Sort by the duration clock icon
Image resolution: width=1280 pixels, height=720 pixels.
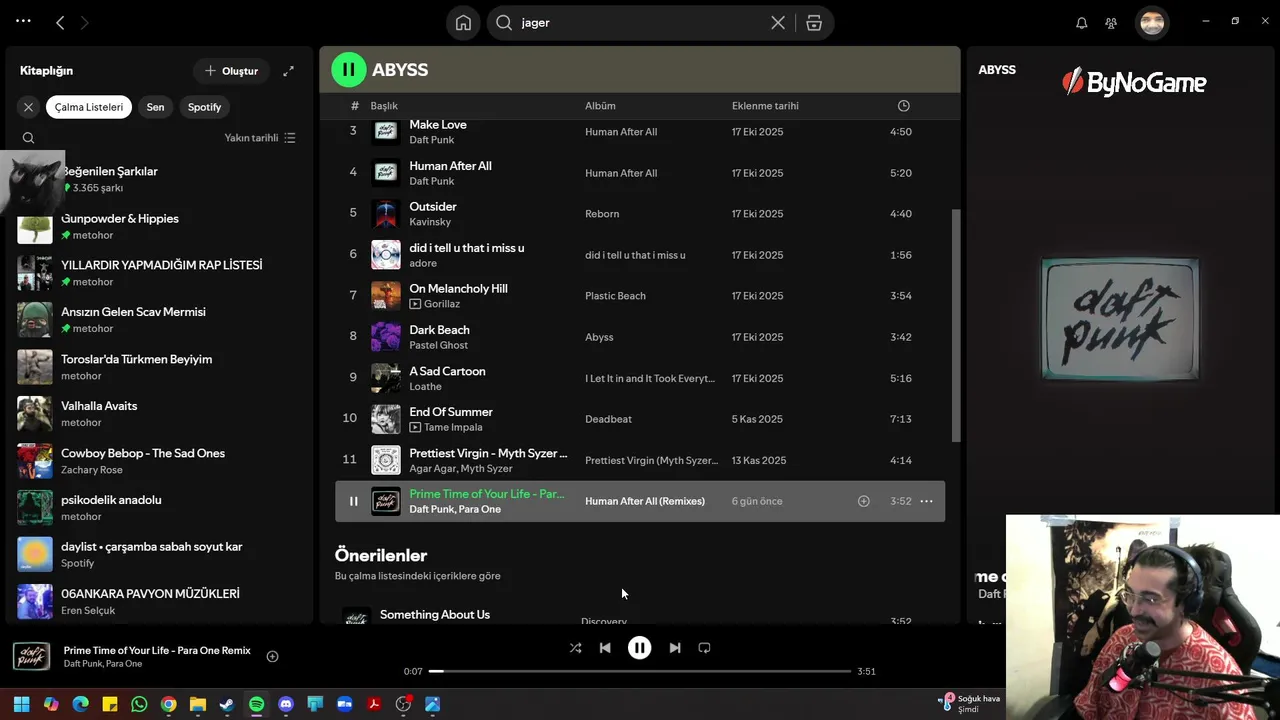(x=903, y=106)
